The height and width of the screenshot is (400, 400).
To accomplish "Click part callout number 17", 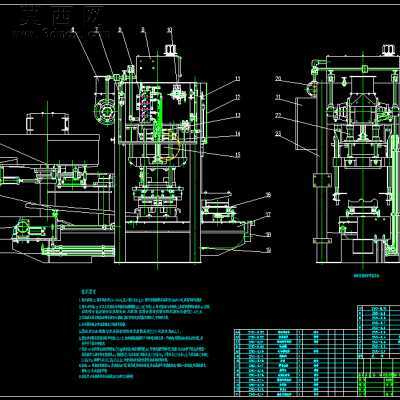I will point(268,215).
